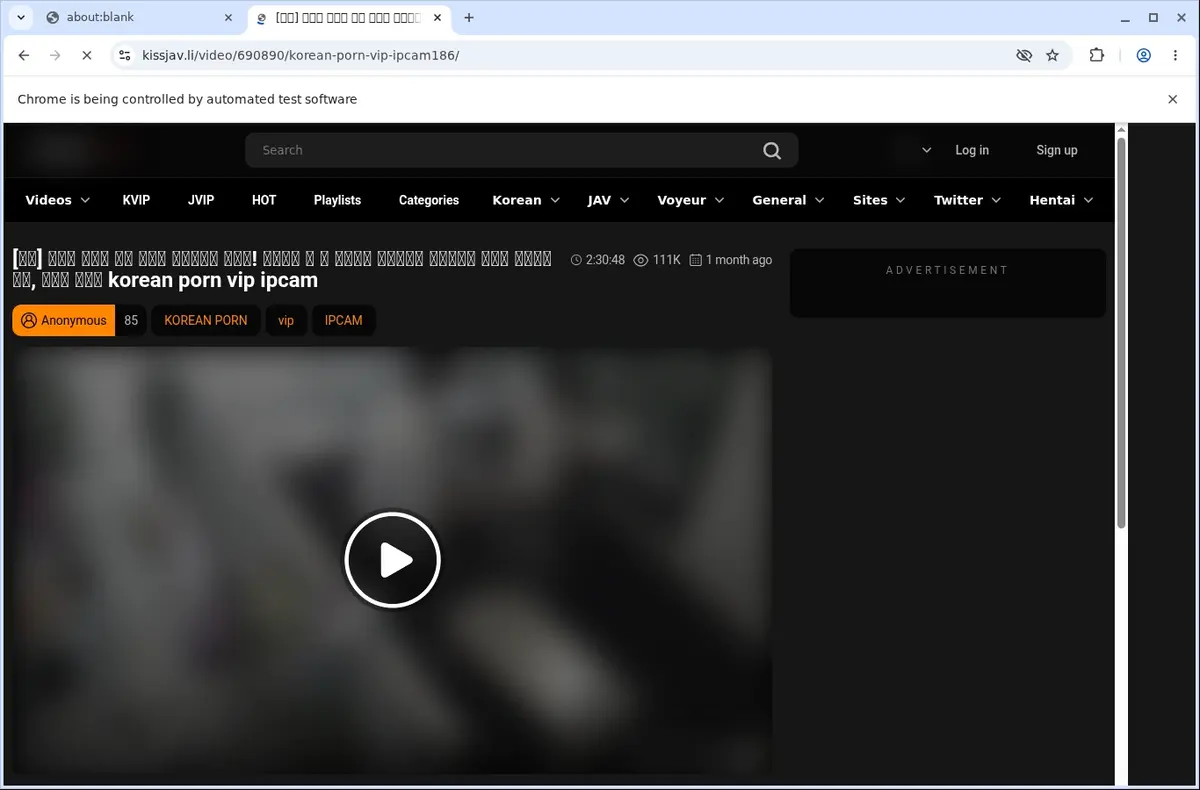1200x790 pixels.
Task: Dismiss the automated test software infobar
Action: coord(1173,99)
